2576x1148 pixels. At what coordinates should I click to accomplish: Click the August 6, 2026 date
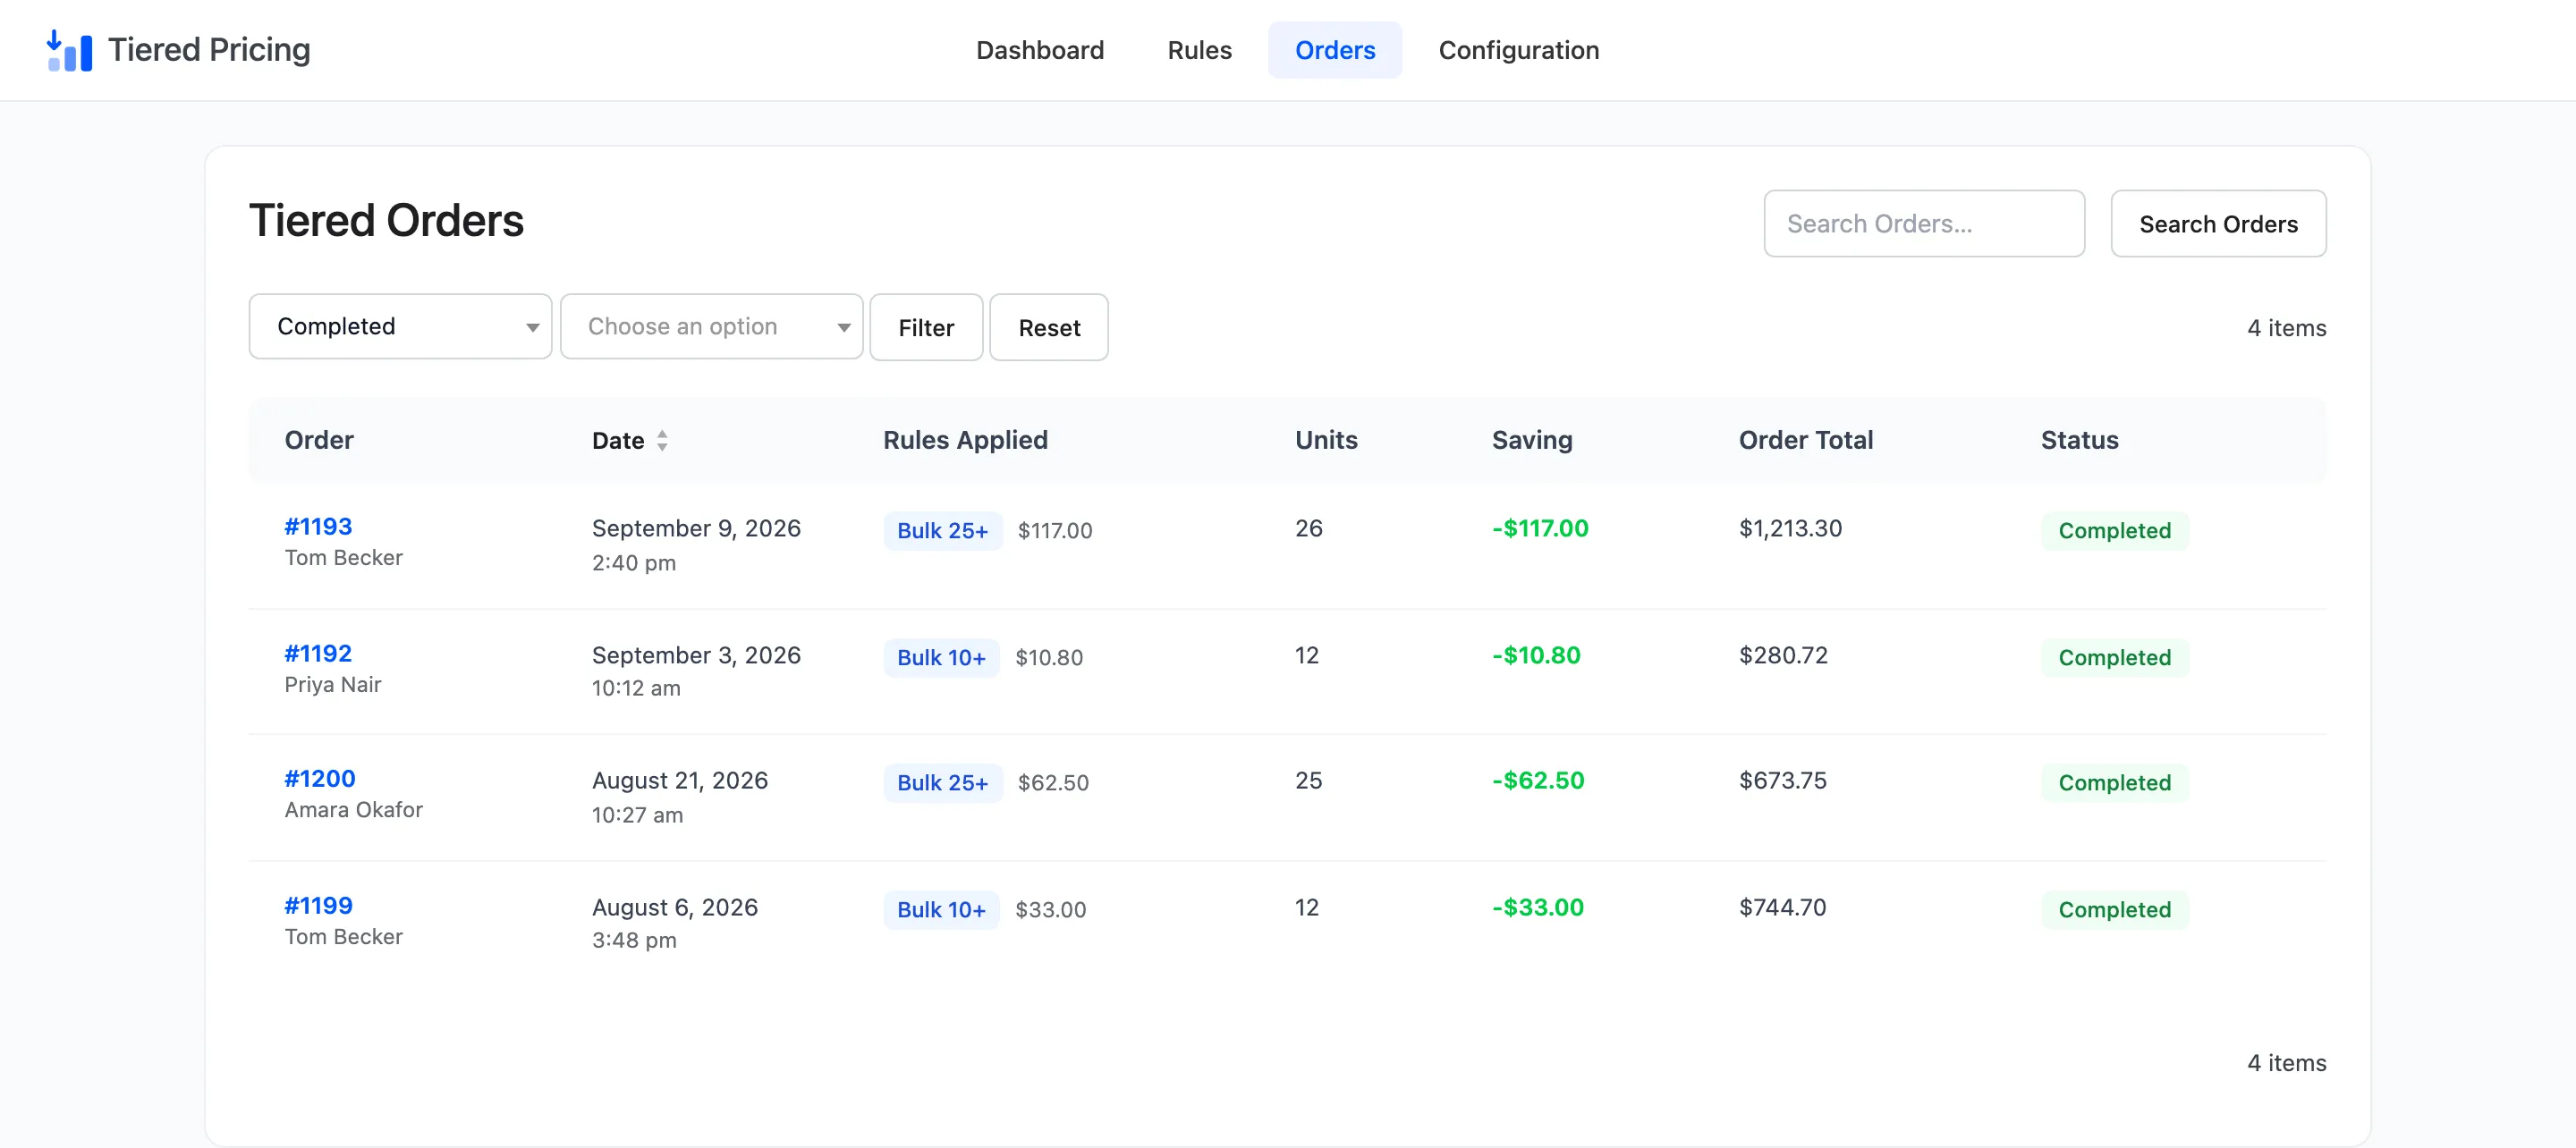click(675, 907)
